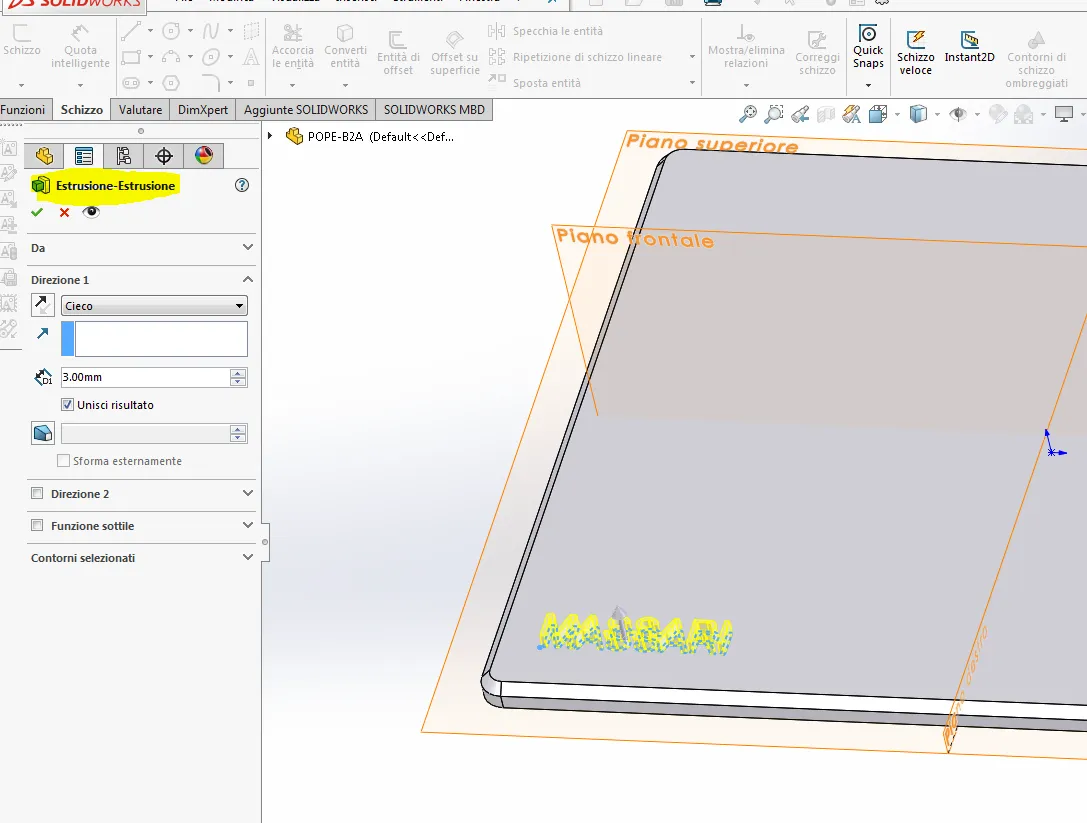Image resolution: width=1087 pixels, height=823 pixels.
Task: Open the DimXpertManager crosshair tab
Action: point(164,155)
